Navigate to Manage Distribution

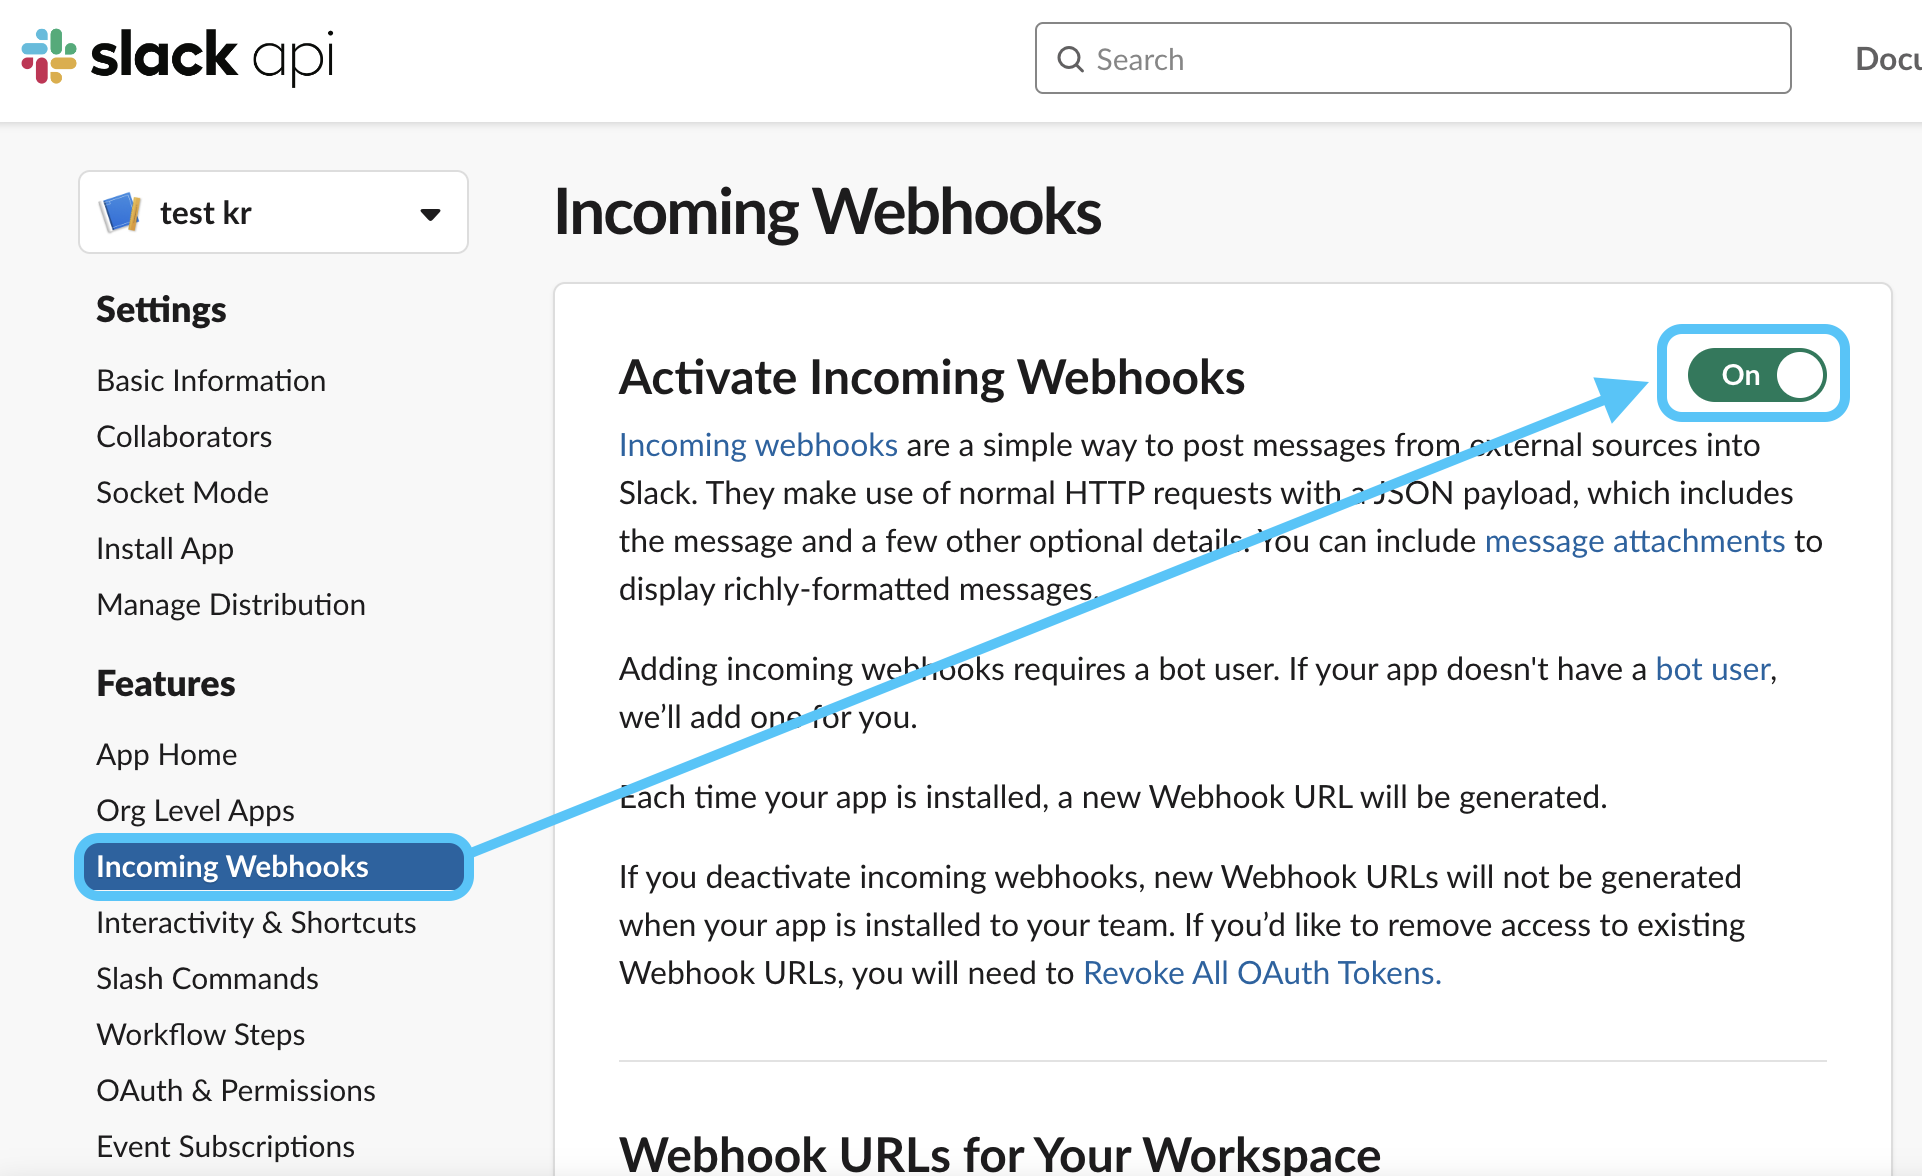coord(231,605)
